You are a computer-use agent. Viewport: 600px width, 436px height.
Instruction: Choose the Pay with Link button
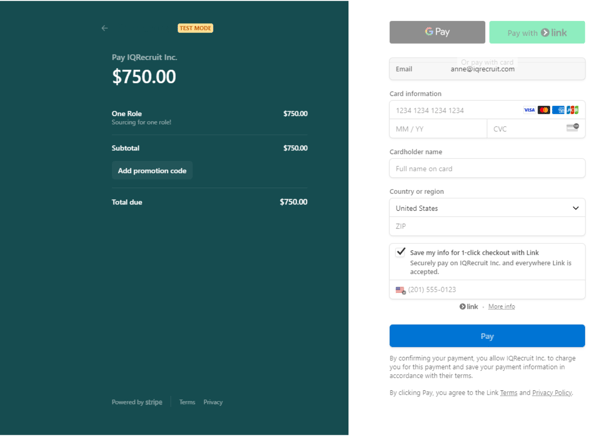coord(537,32)
